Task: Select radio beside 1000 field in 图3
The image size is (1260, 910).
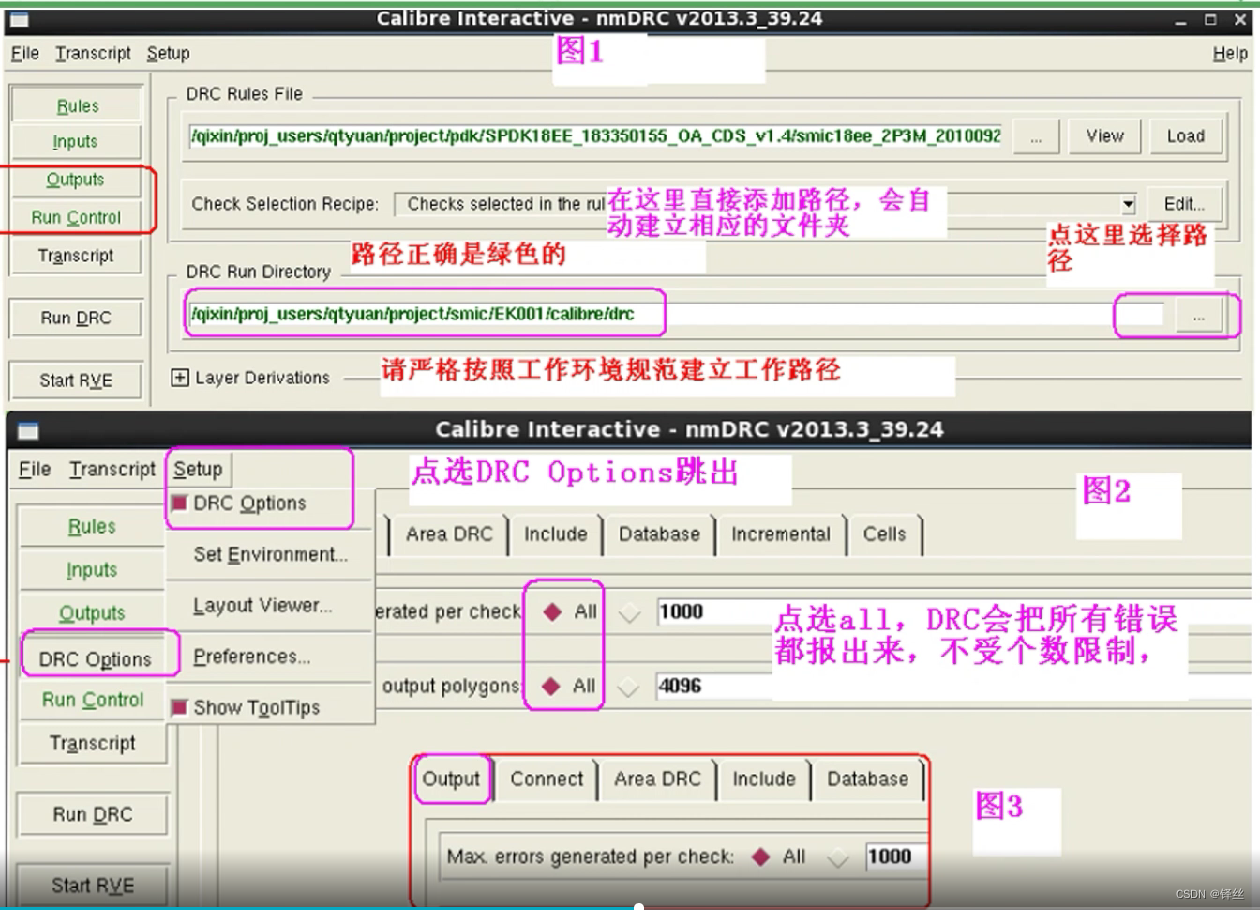Action: click(838, 857)
